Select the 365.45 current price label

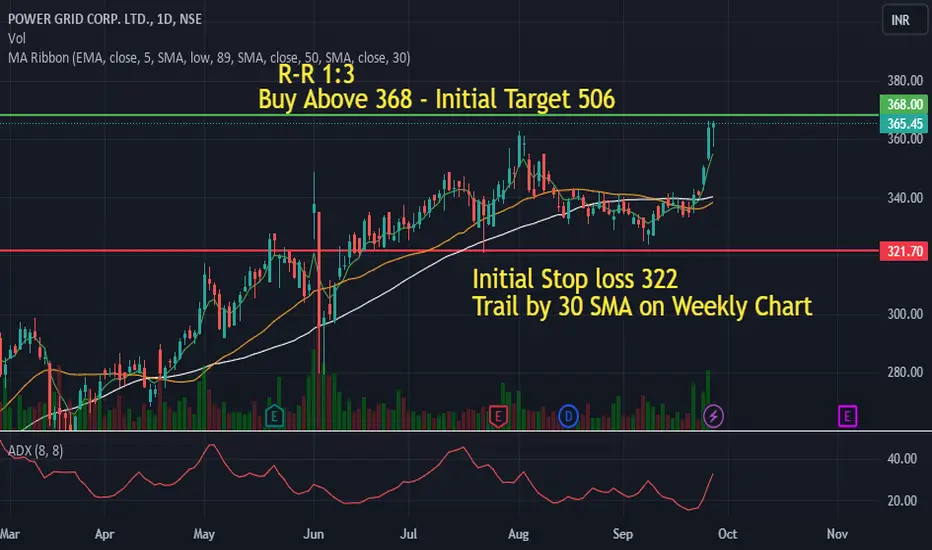[904, 124]
